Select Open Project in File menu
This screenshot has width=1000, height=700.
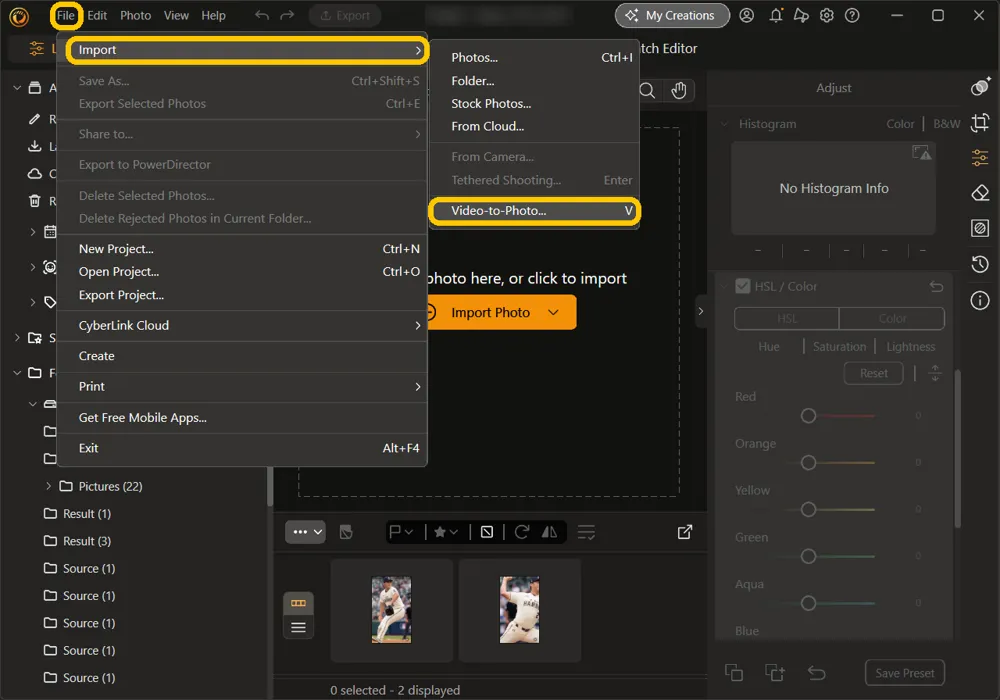coord(242,272)
